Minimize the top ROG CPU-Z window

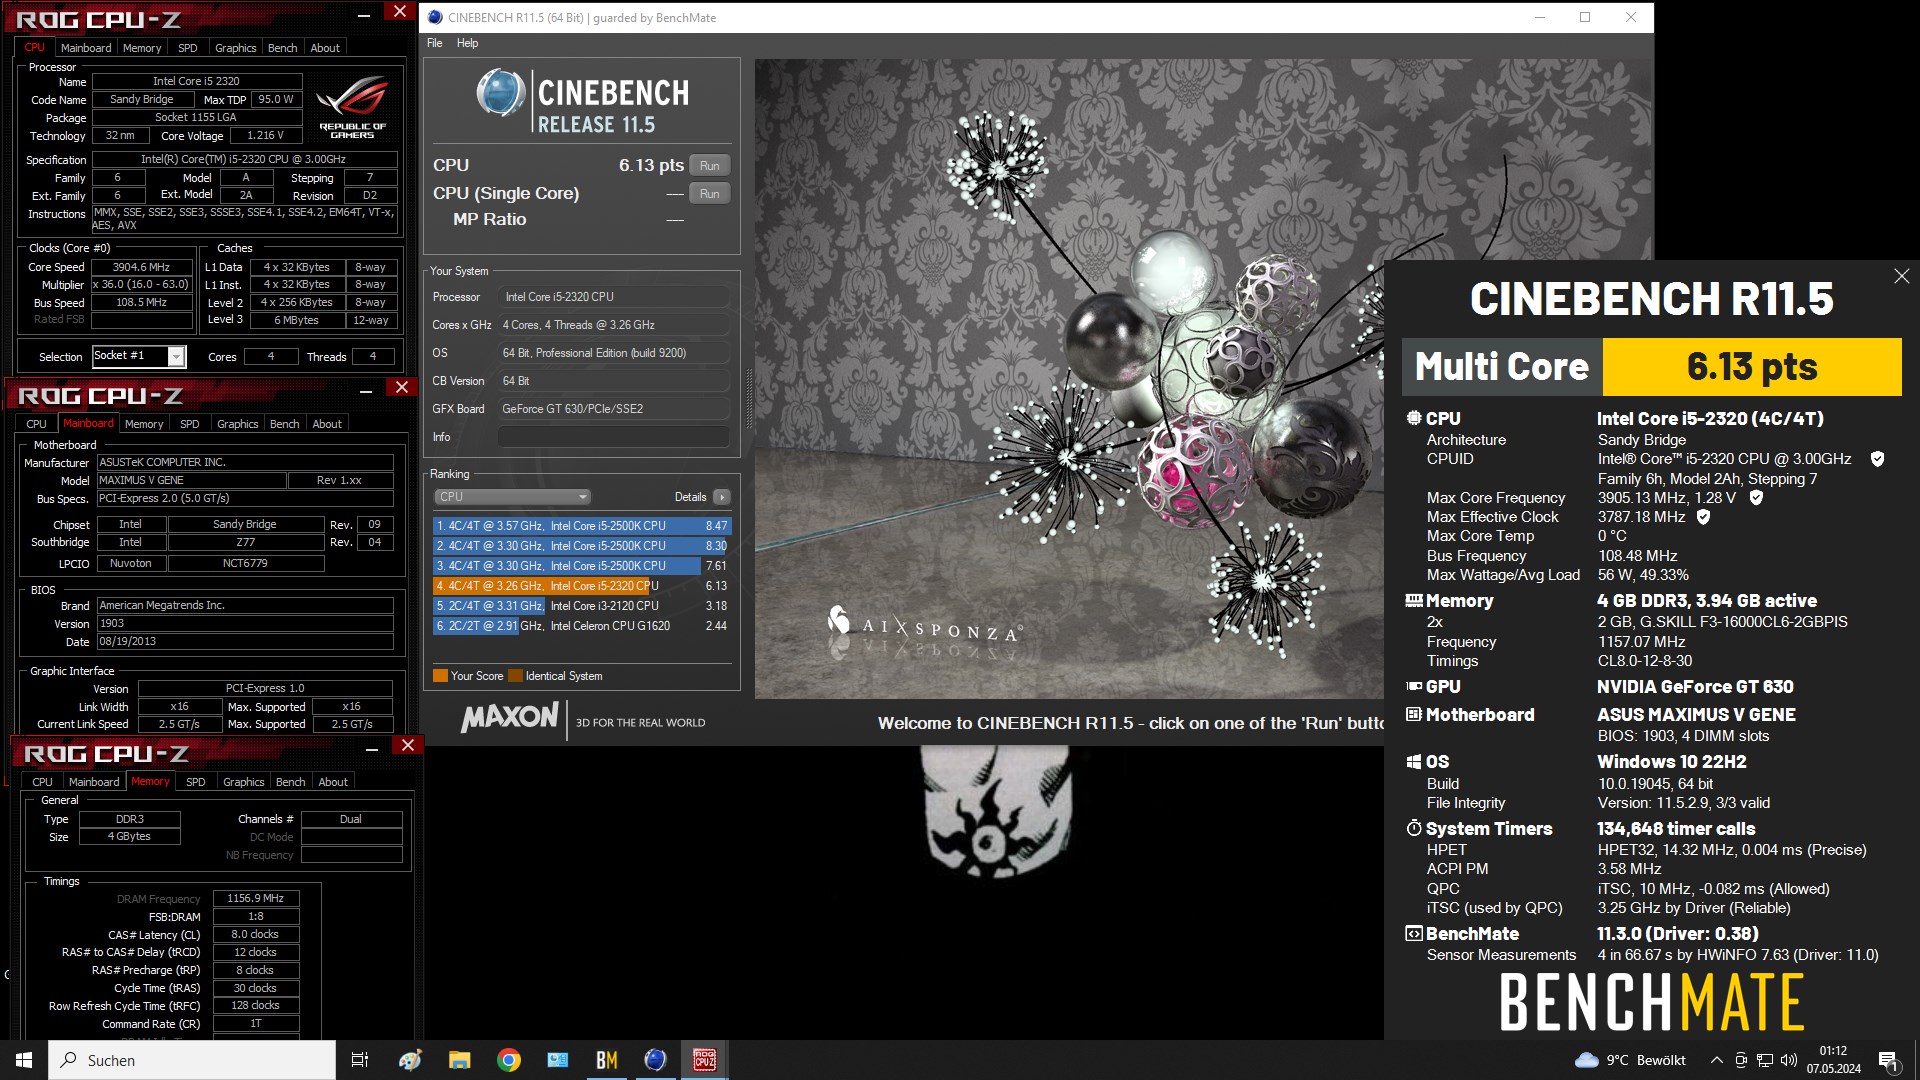[364, 14]
